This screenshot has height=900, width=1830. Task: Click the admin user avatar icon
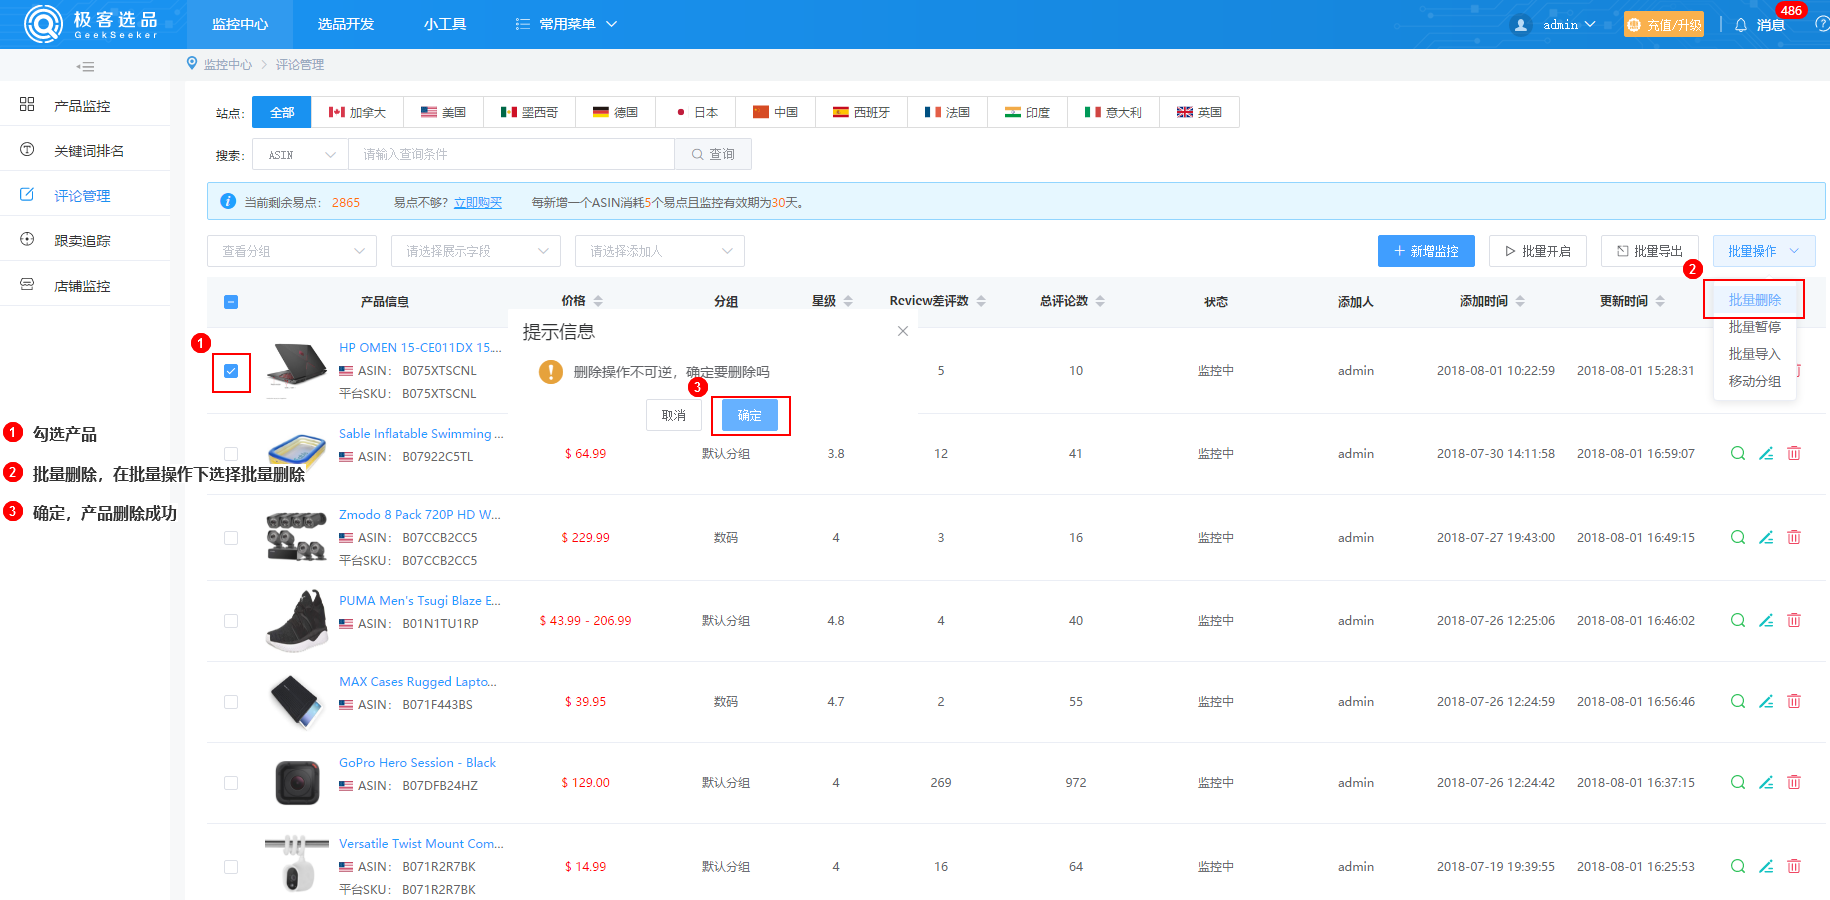(x=1521, y=25)
